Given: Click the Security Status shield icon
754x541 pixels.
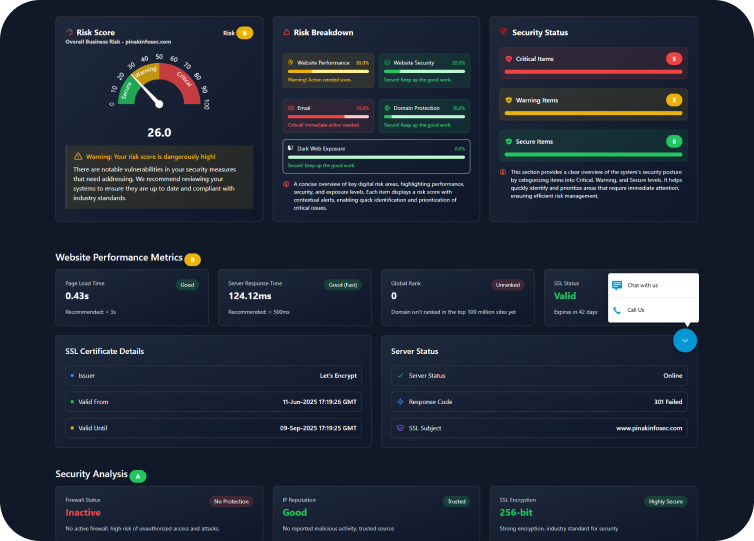Looking at the screenshot, I should [x=503, y=32].
